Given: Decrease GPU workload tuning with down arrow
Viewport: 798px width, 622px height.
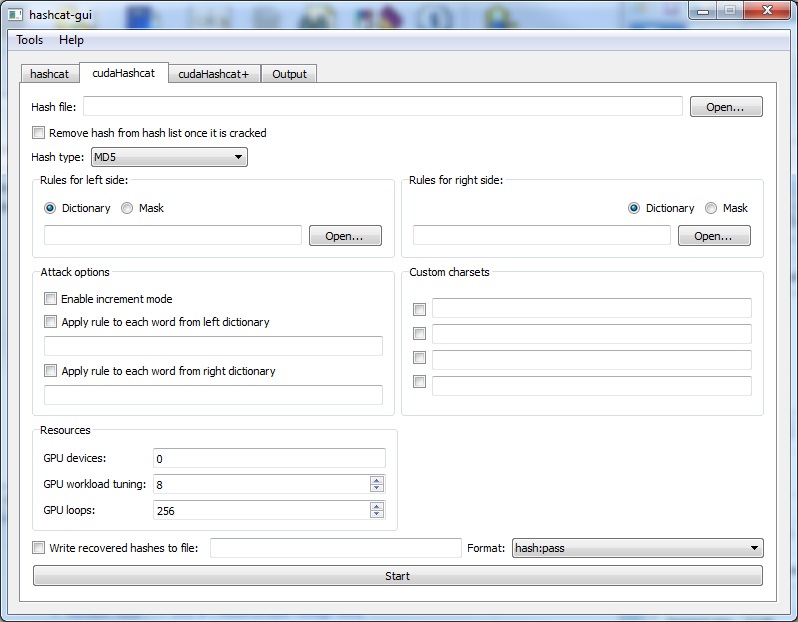Looking at the screenshot, I should coord(377,488).
